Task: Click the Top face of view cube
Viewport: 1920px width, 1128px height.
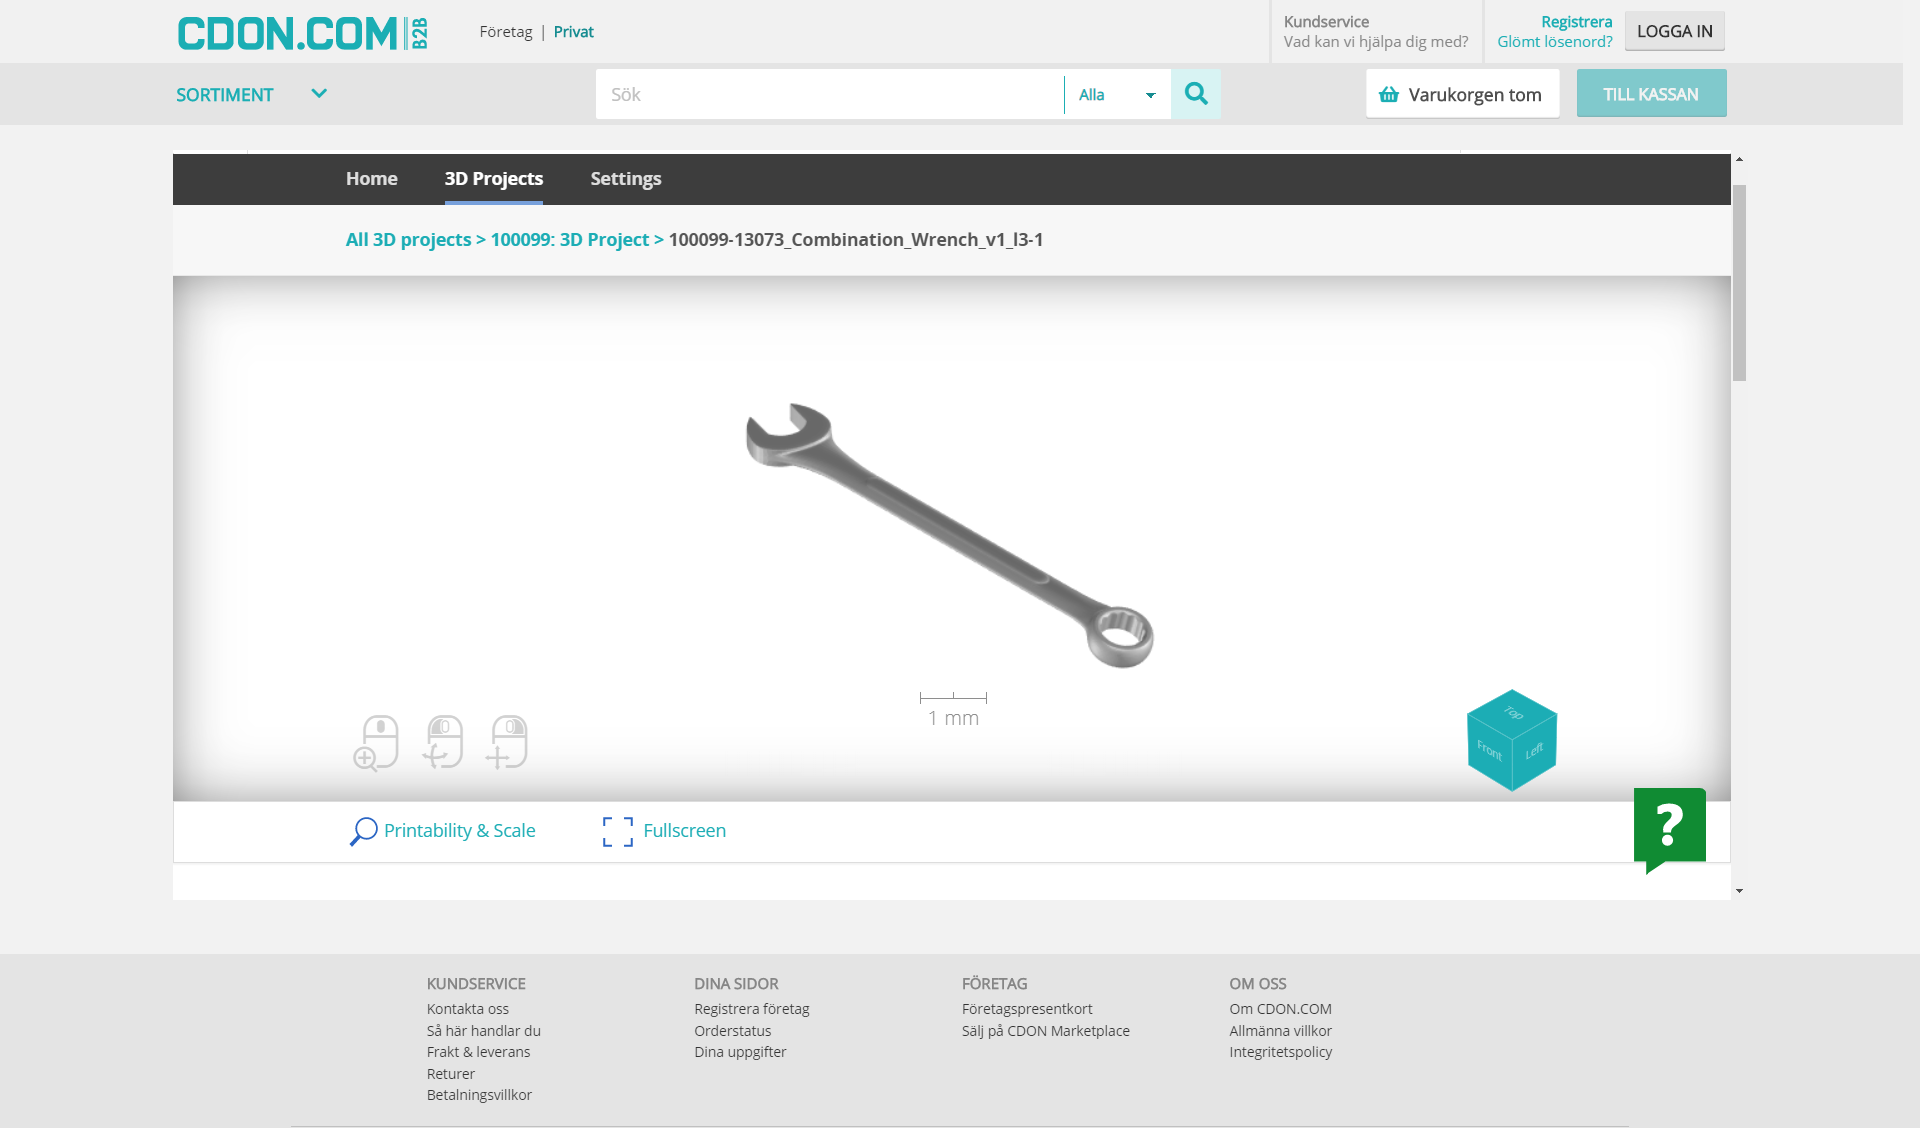Action: tap(1512, 712)
